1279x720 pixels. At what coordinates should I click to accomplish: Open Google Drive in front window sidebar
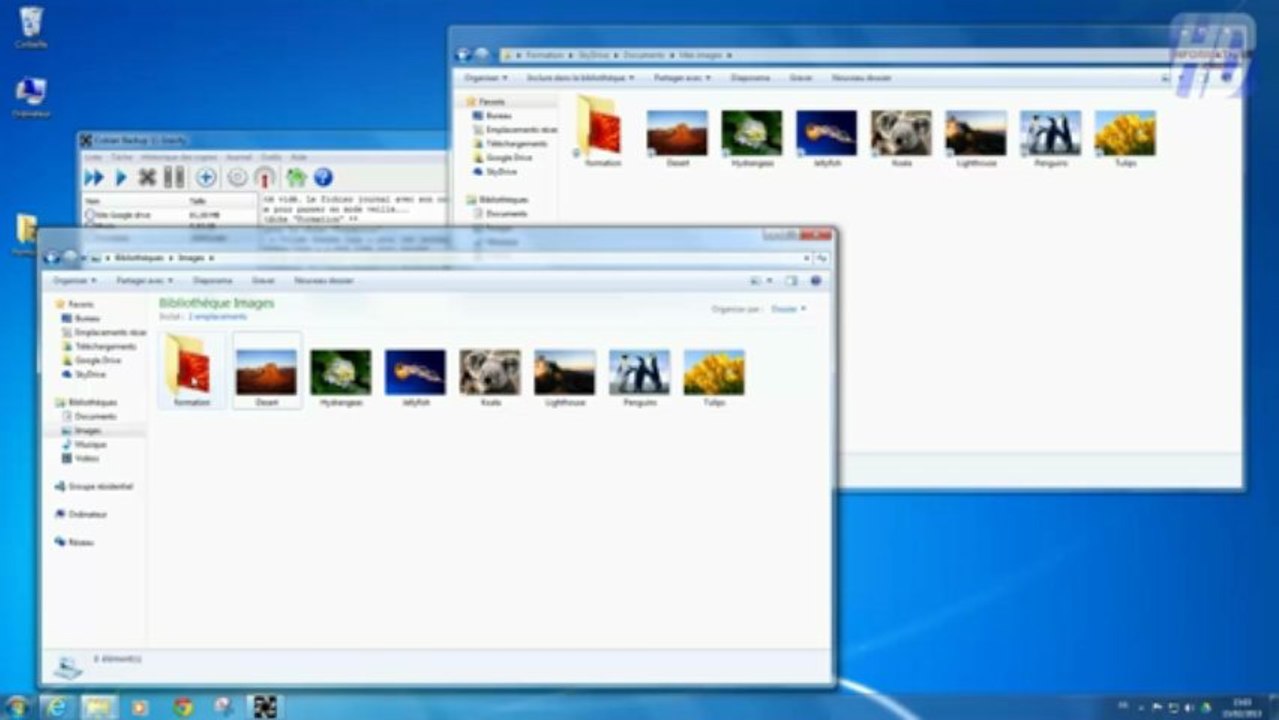(x=91, y=360)
